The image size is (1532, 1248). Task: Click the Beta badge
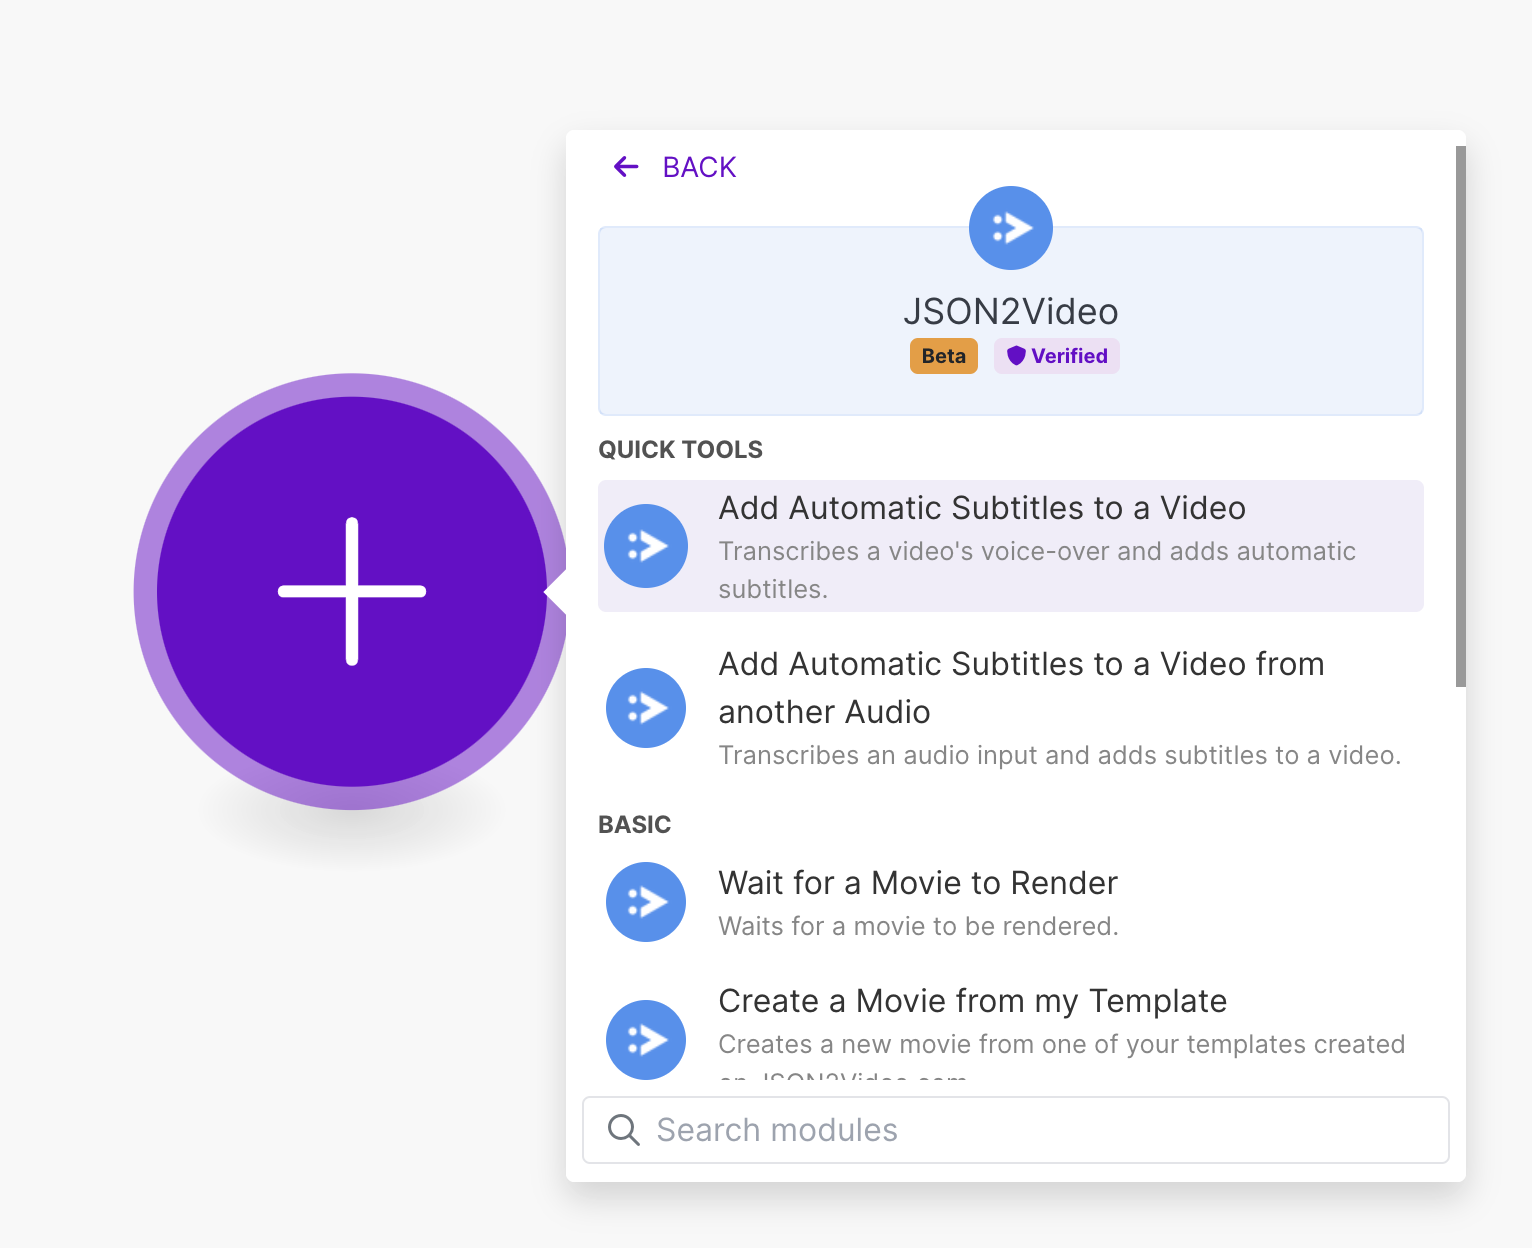coord(944,356)
